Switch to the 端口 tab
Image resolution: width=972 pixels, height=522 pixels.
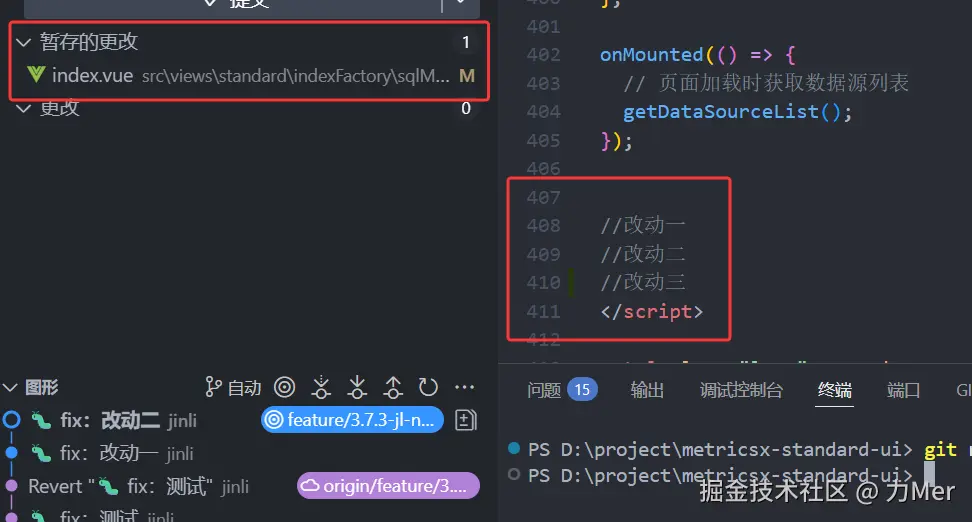[x=903, y=390]
